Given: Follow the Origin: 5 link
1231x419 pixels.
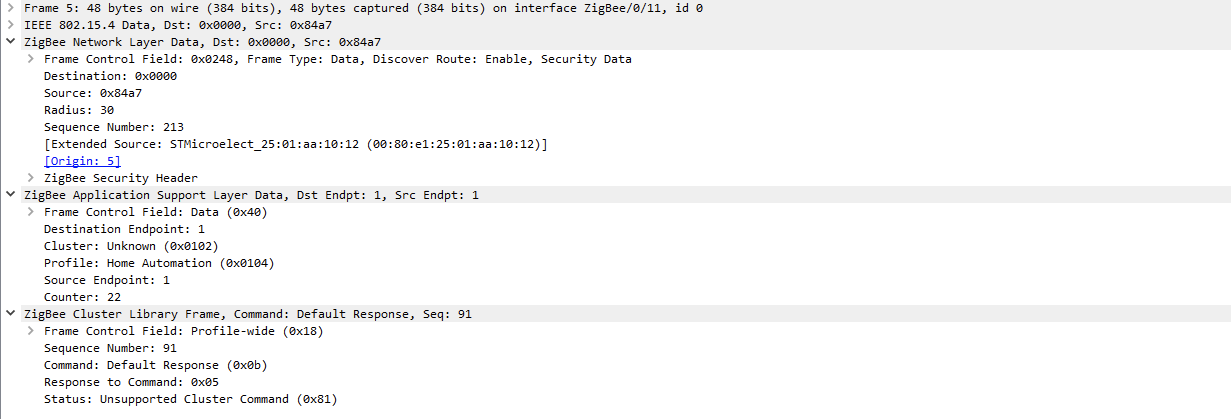Looking at the screenshot, I should tap(82, 161).
